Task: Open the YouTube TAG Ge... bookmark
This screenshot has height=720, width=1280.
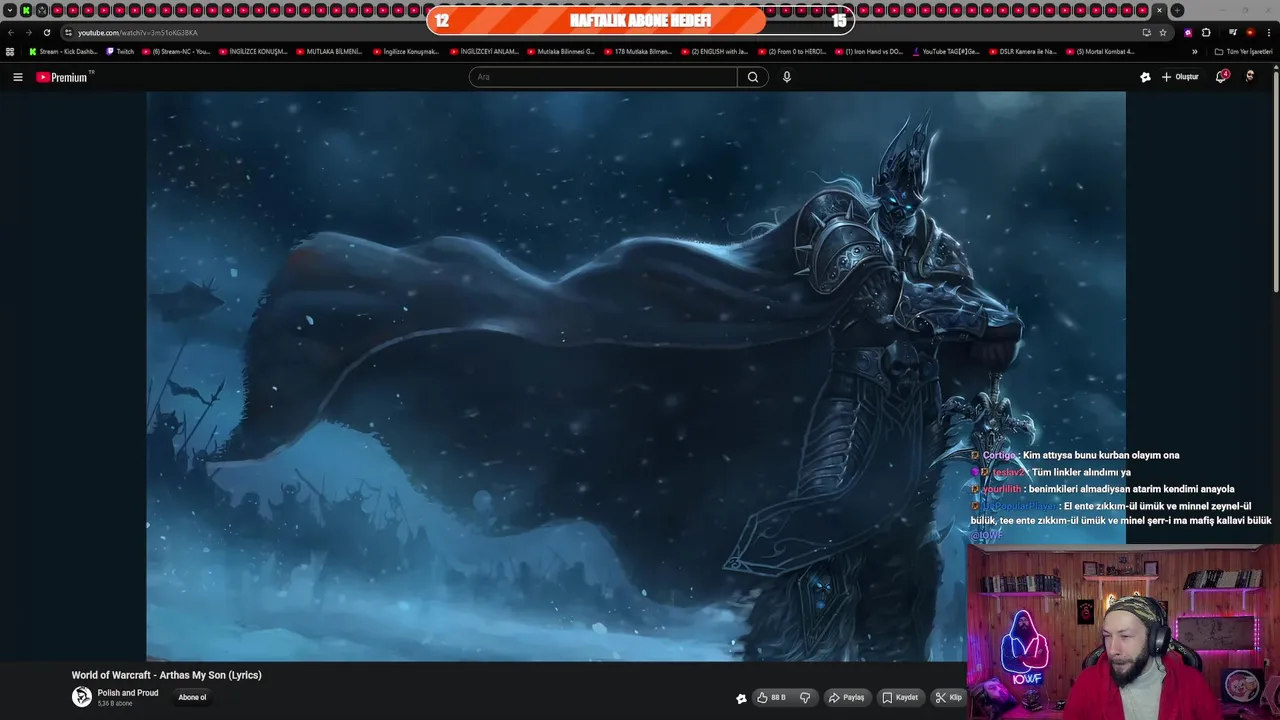Action: 945,51
